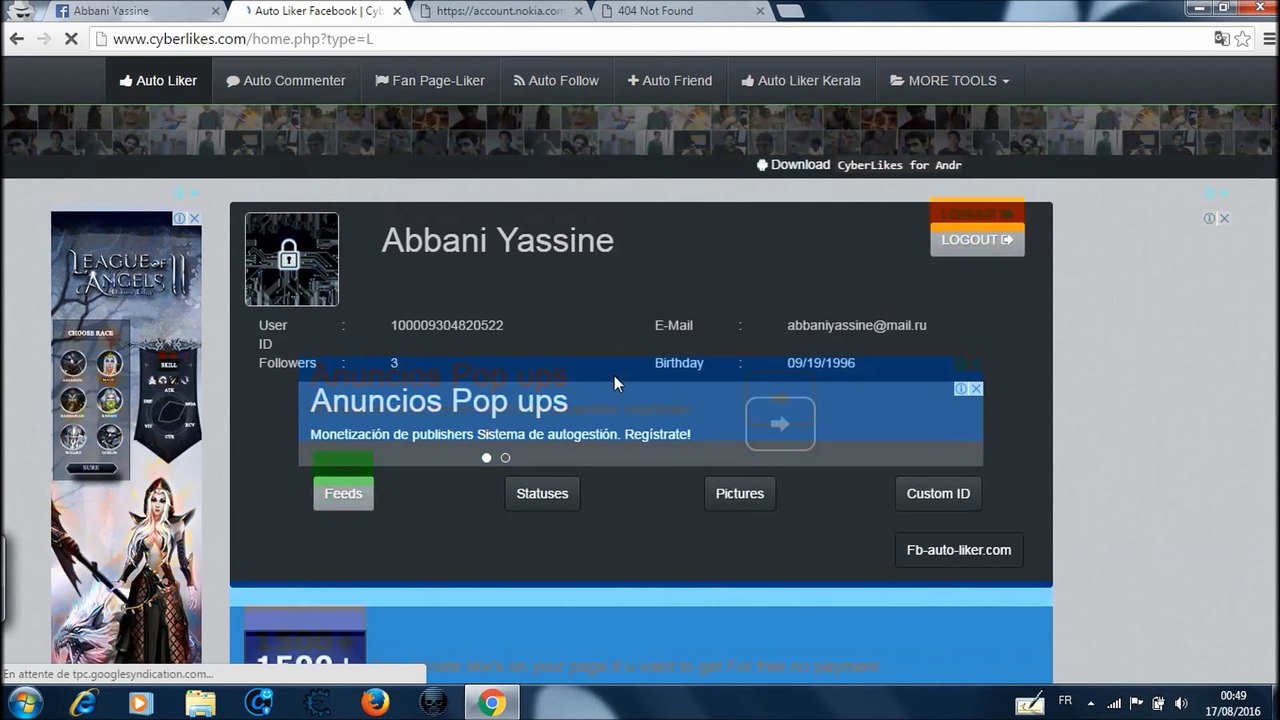Open the Auto Follow menu item

pos(556,81)
